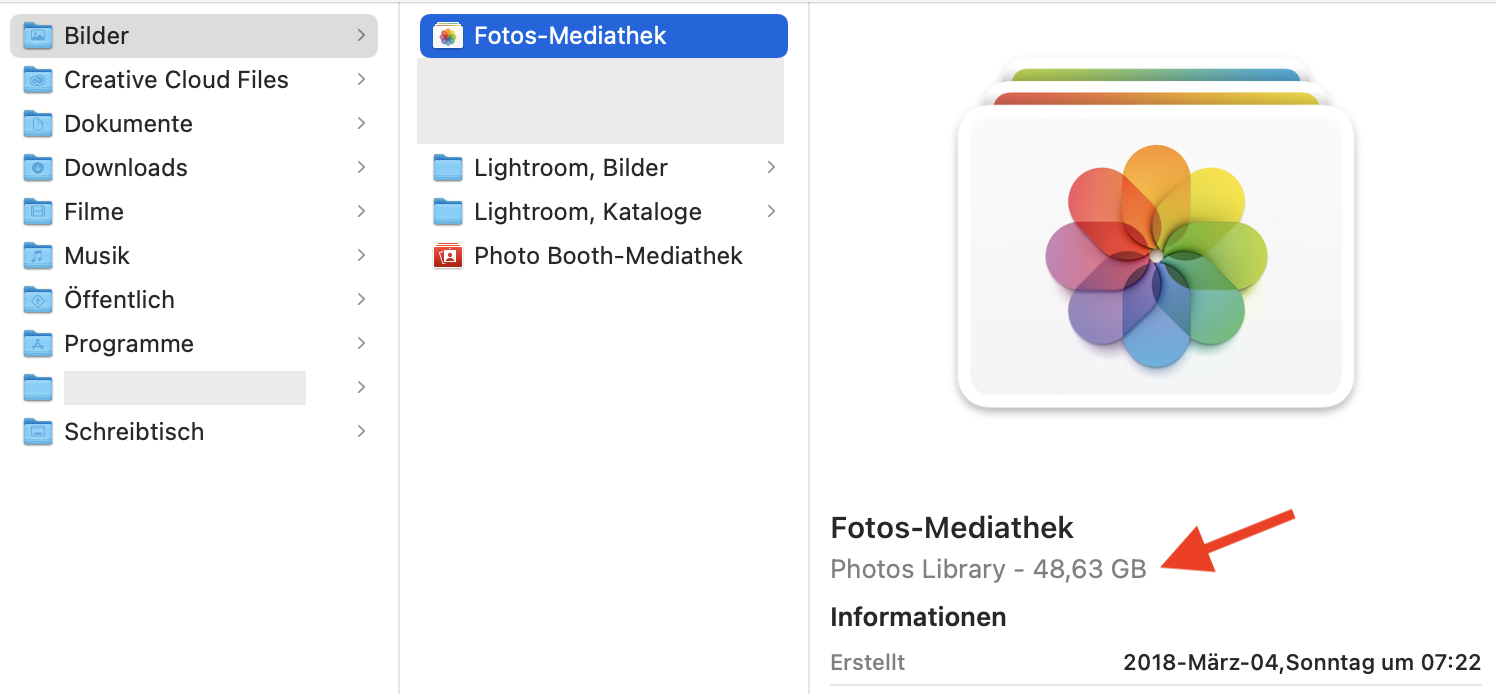Click the Filme folder icon
Viewport: 1496px width, 694px height.
coord(38,212)
